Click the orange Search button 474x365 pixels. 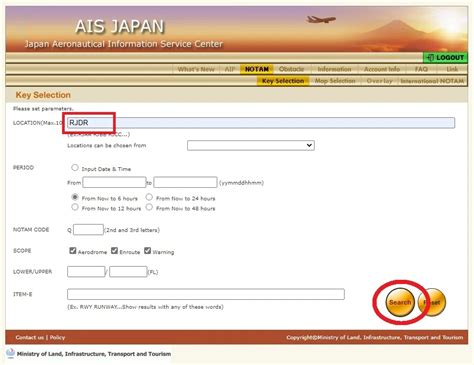(x=400, y=302)
